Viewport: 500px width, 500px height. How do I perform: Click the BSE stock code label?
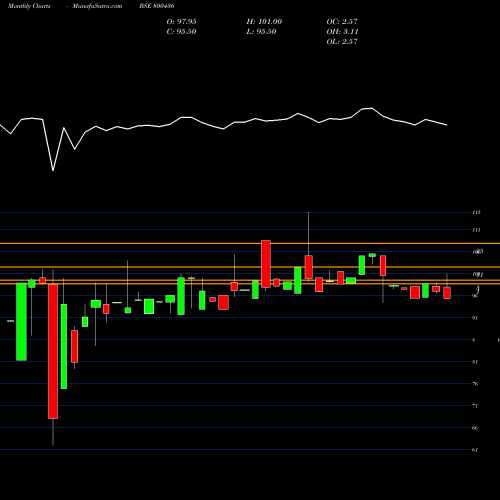tap(157, 6)
